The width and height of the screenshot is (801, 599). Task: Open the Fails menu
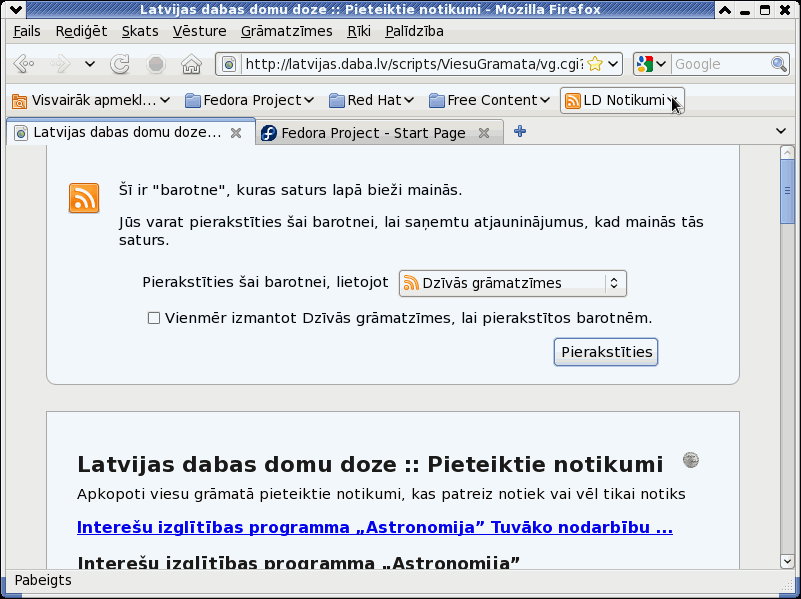point(27,32)
